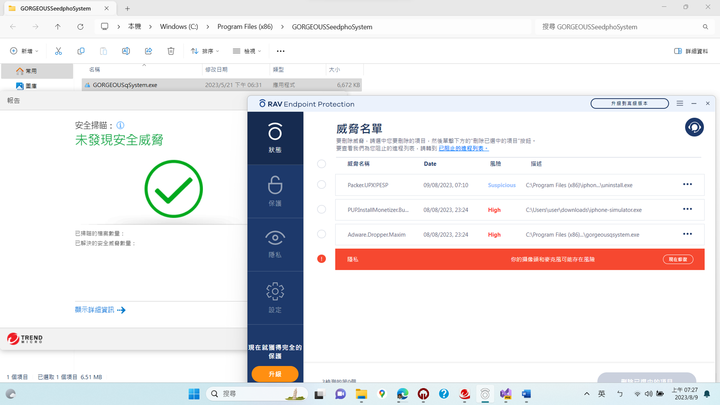Open the See more ellipsis in Explorer toolbar

pyautogui.click(x=281, y=51)
